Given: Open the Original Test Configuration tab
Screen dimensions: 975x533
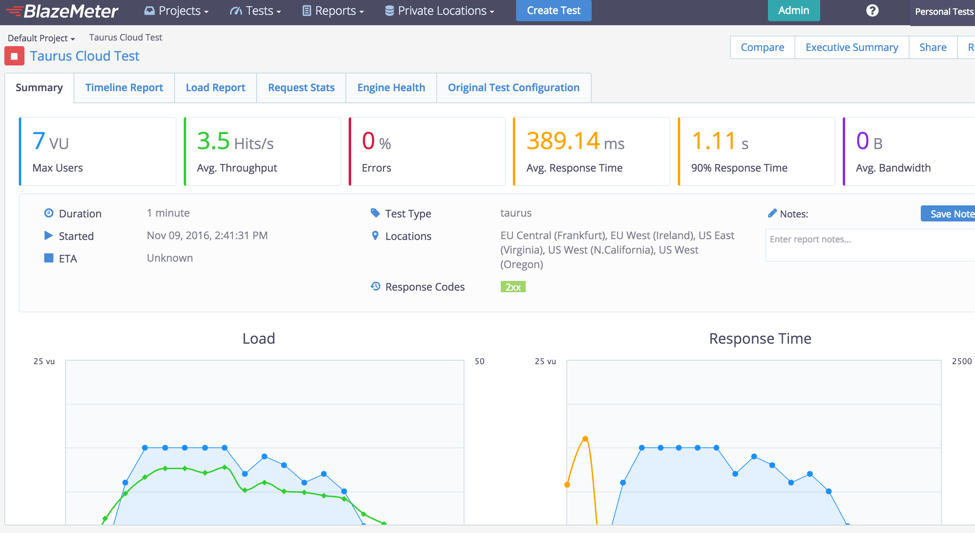Looking at the screenshot, I should pyautogui.click(x=514, y=88).
